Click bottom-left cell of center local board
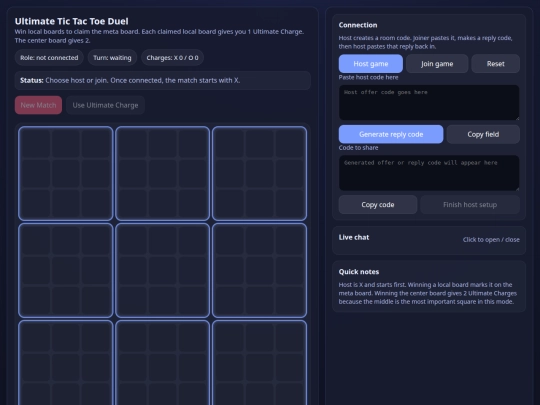 tap(133, 300)
